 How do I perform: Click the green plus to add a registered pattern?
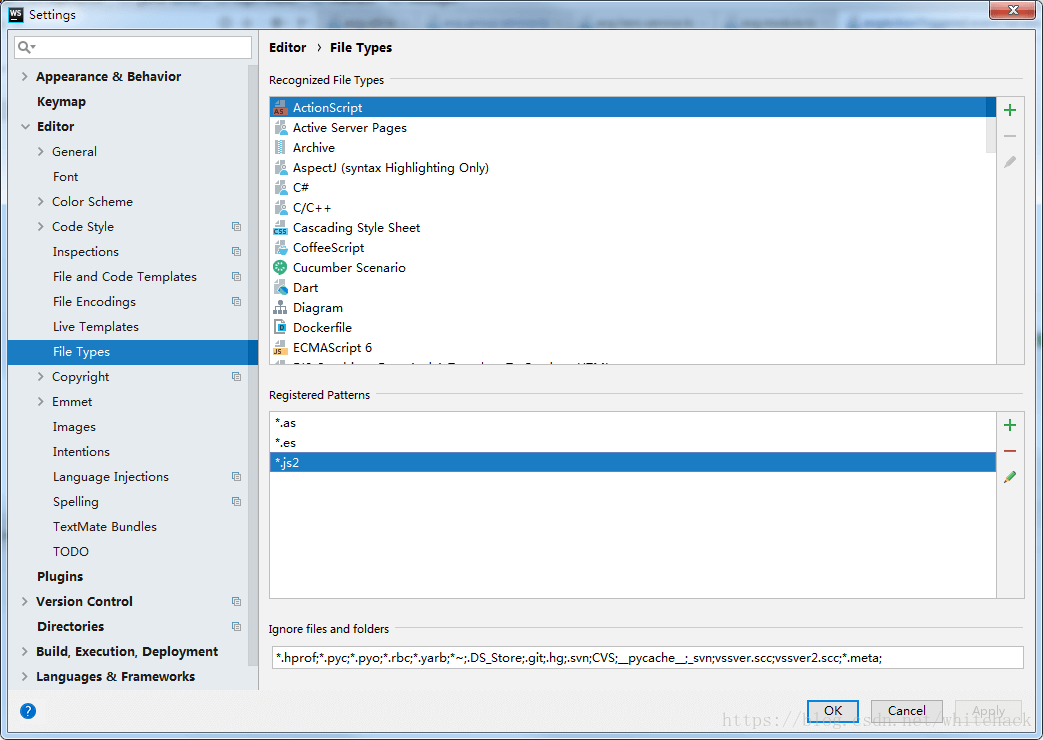click(x=1010, y=425)
